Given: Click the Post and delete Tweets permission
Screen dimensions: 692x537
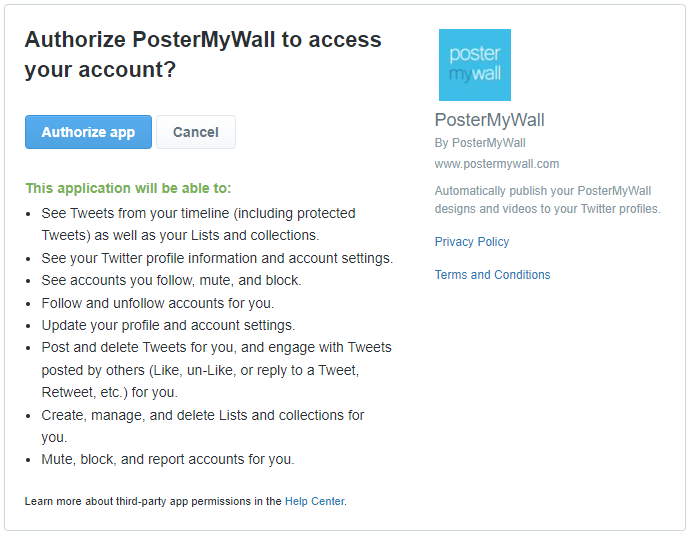Looking at the screenshot, I should pos(217,370).
